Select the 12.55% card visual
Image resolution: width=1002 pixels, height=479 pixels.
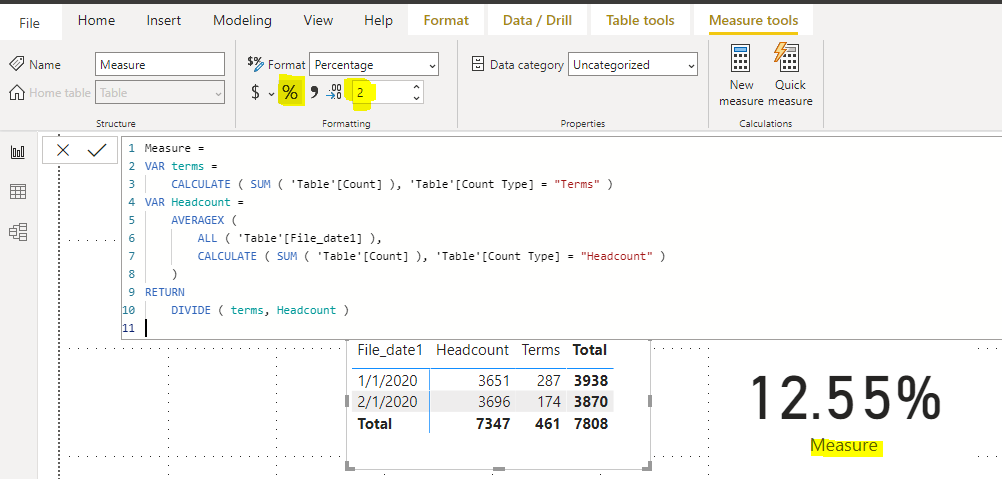(845, 399)
